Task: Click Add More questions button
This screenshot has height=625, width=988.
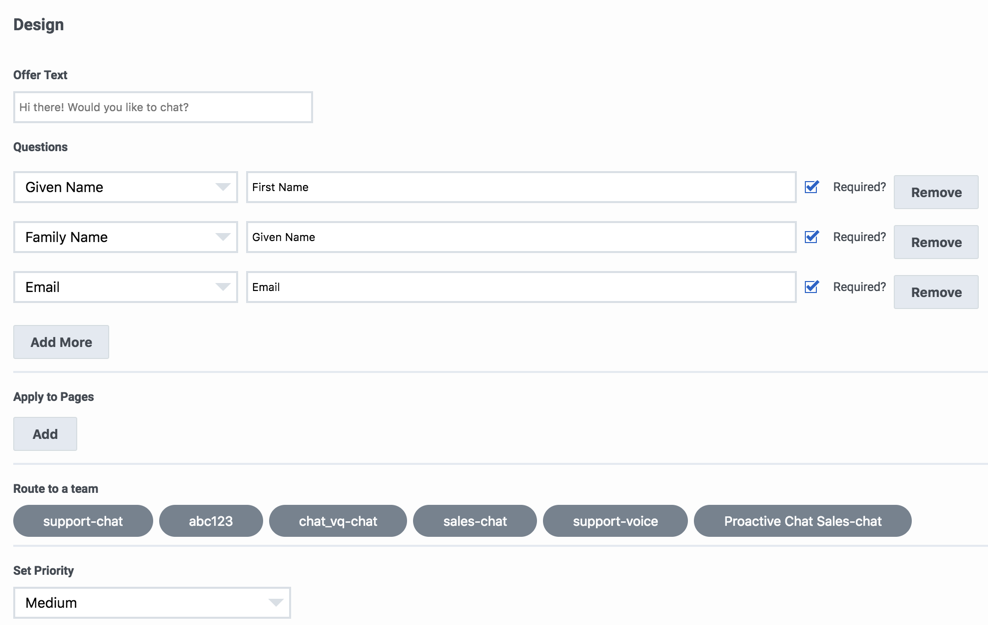Action: pos(61,342)
